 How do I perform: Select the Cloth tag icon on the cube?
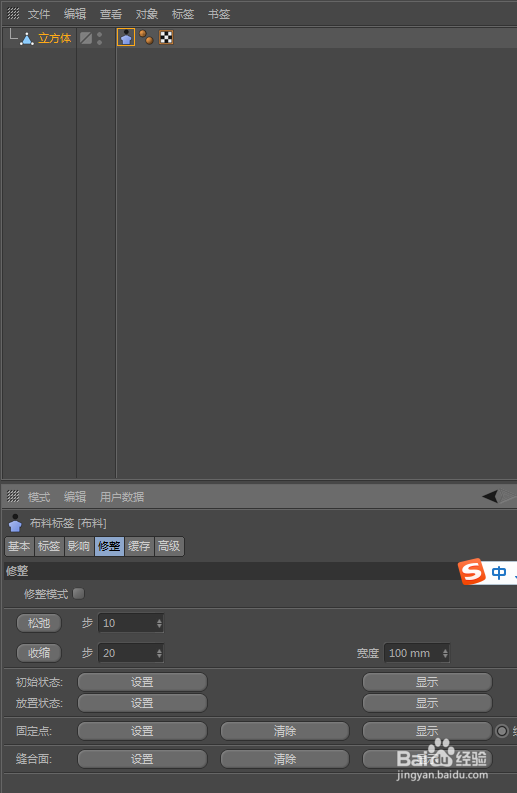126,37
